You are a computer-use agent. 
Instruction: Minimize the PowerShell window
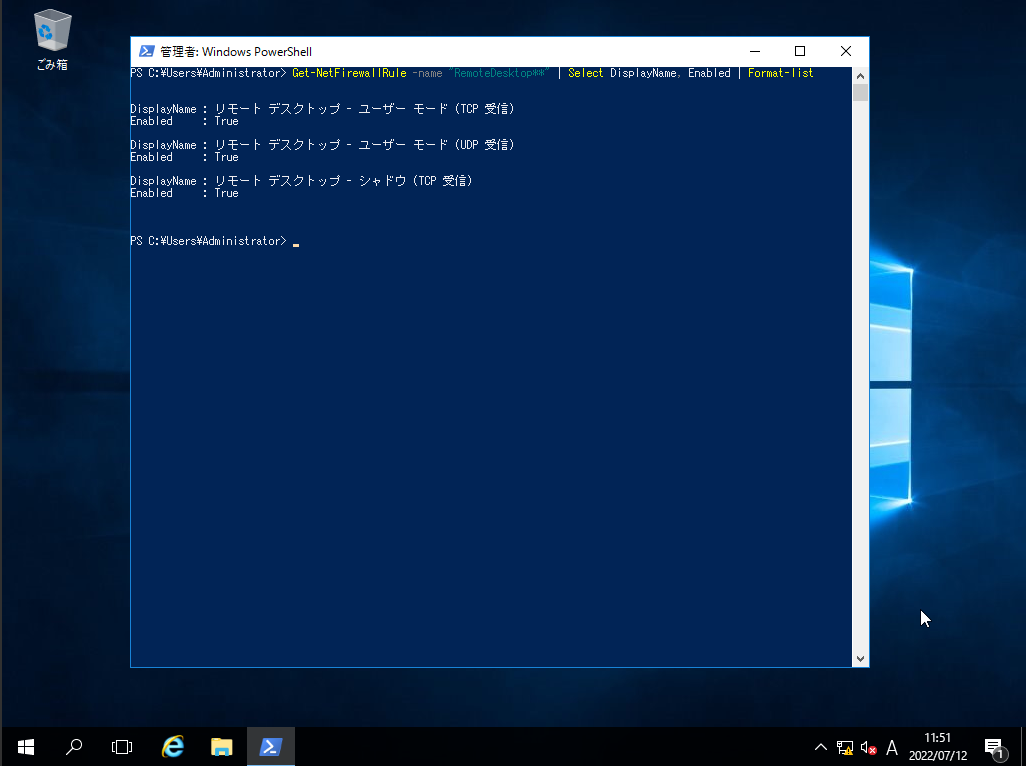click(x=753, y=51)
